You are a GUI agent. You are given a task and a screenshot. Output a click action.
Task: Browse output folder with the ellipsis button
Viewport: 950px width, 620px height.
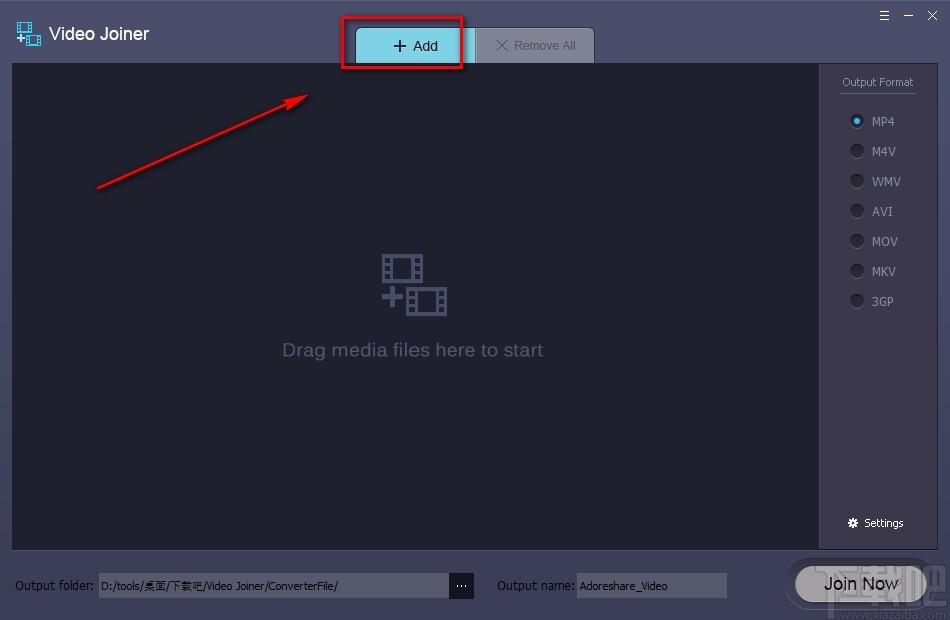pos(461,585)
